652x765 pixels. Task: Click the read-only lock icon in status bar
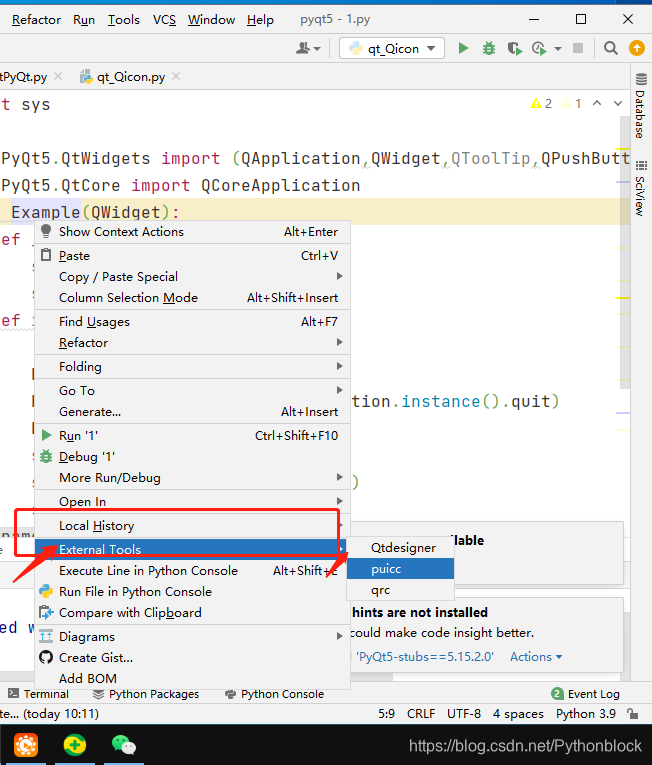click(x=633, y=714)
